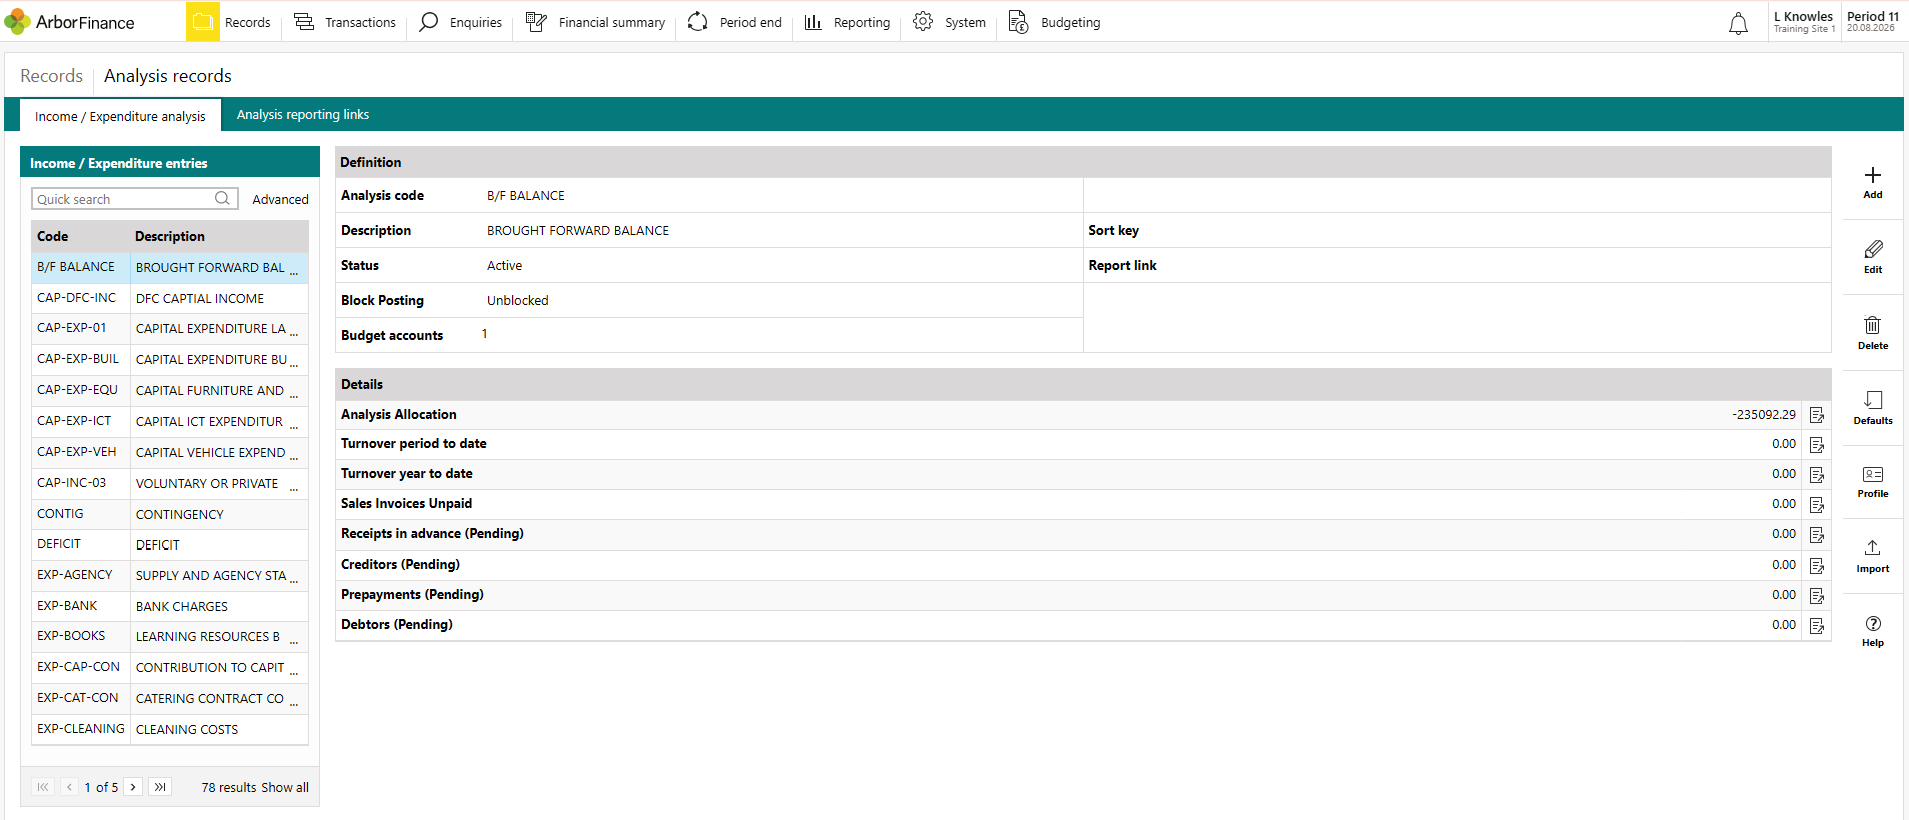Open details icon for Analysis Allocation

pyautogui.click(x=1817, y=415)
